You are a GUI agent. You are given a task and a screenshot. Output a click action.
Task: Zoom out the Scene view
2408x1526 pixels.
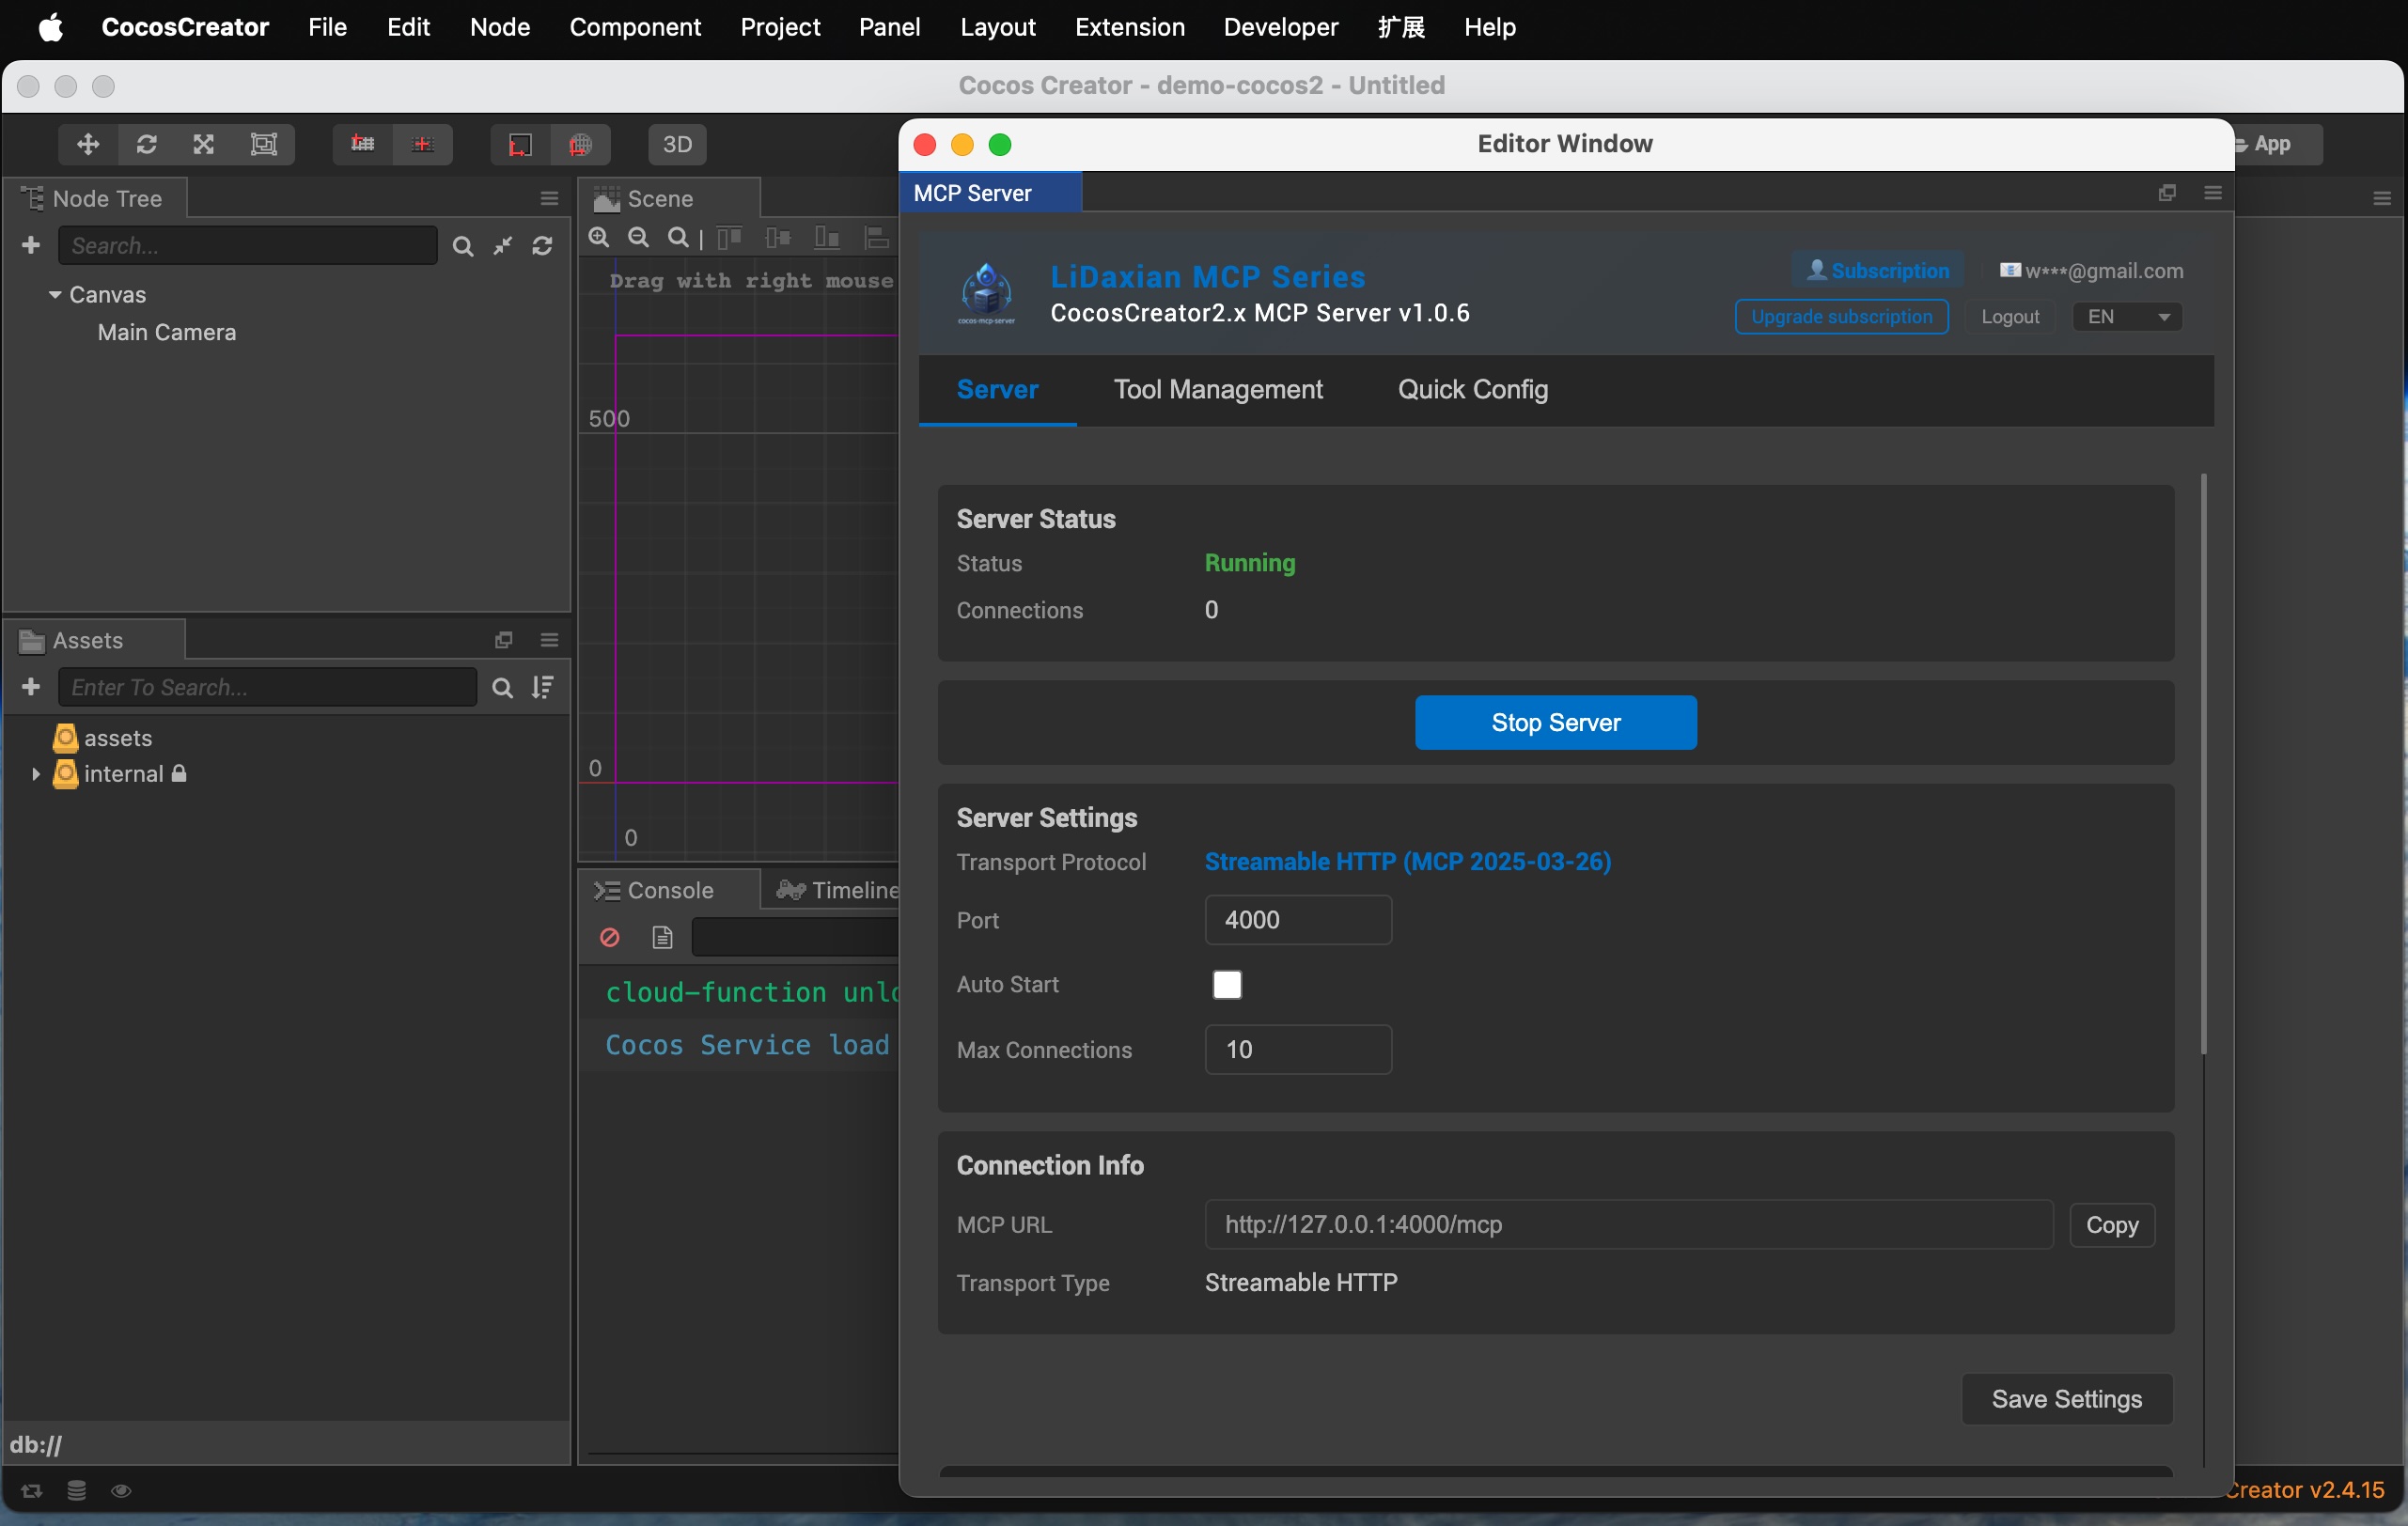tap(638, 237)
